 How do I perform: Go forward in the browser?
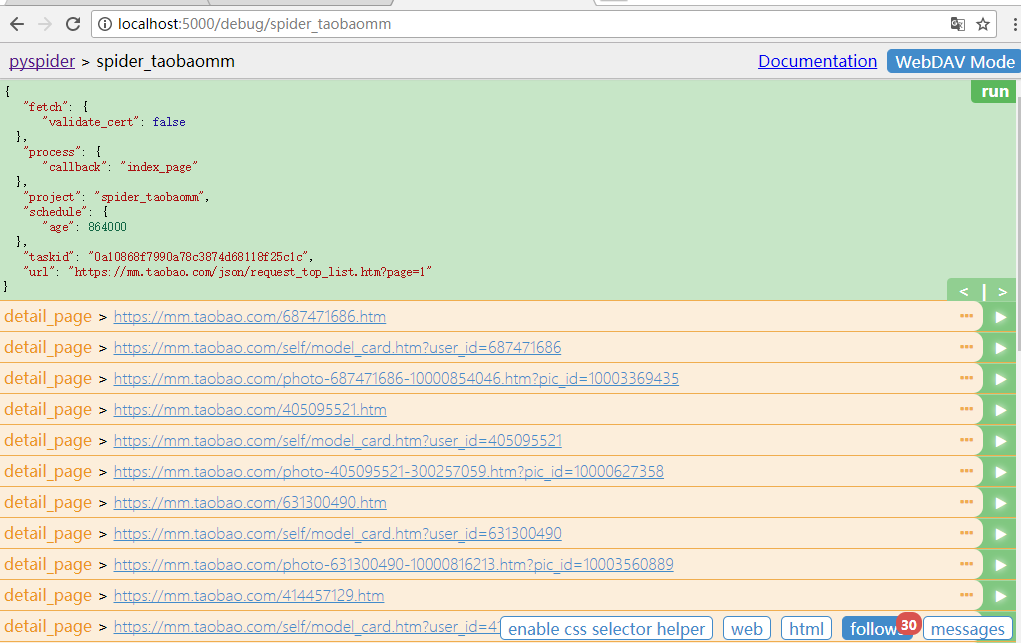45,24
